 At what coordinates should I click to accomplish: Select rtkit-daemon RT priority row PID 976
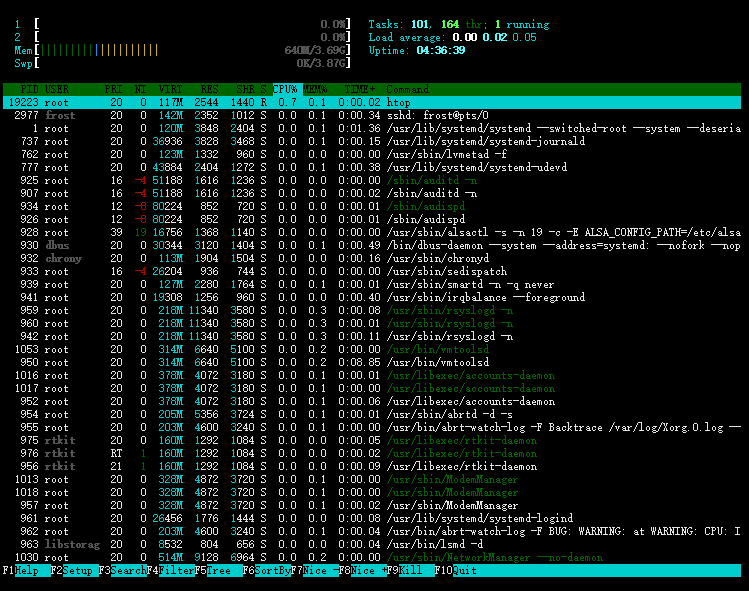point(372,453)
